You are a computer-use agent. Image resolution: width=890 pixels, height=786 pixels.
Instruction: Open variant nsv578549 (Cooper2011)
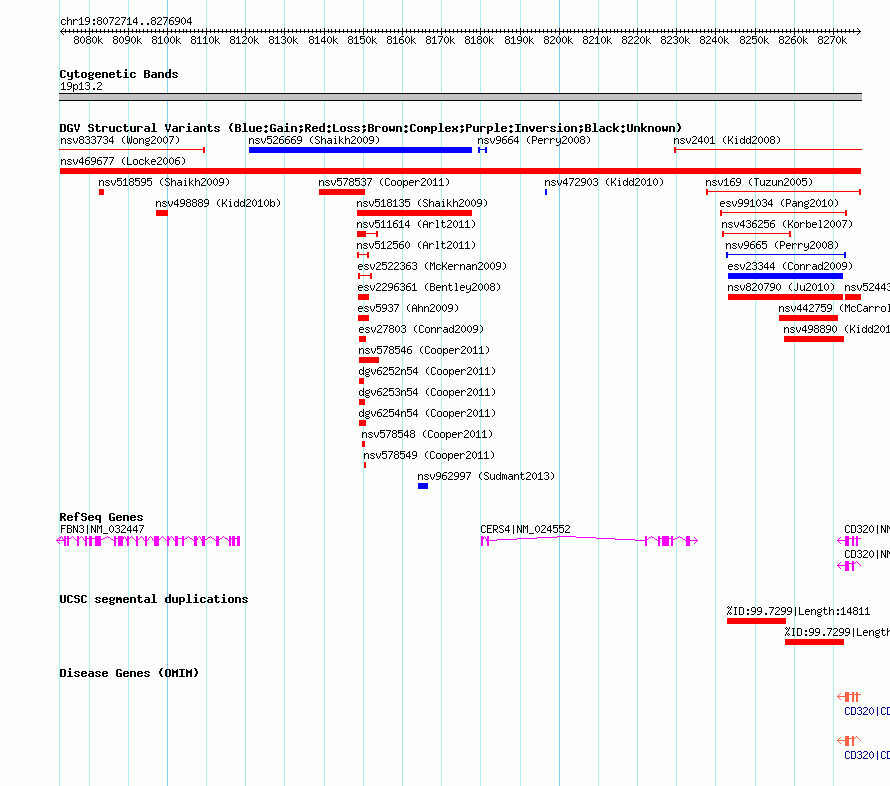click(429, 455)
